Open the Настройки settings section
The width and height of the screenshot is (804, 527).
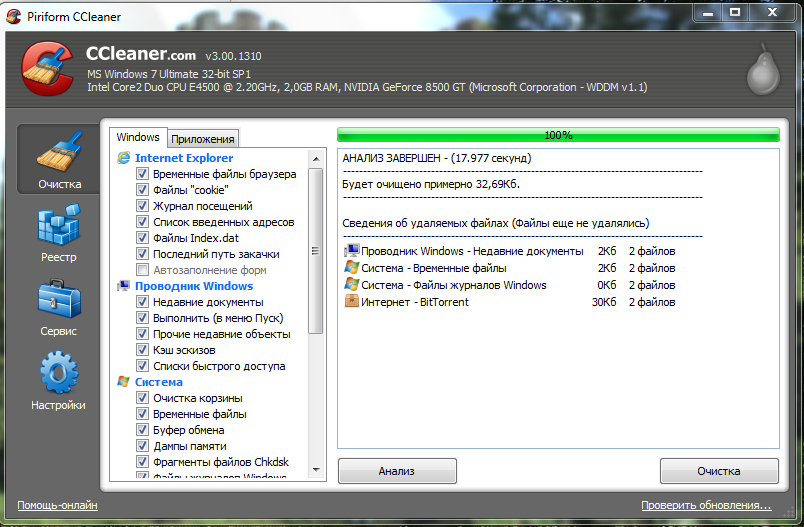point(58,381)
